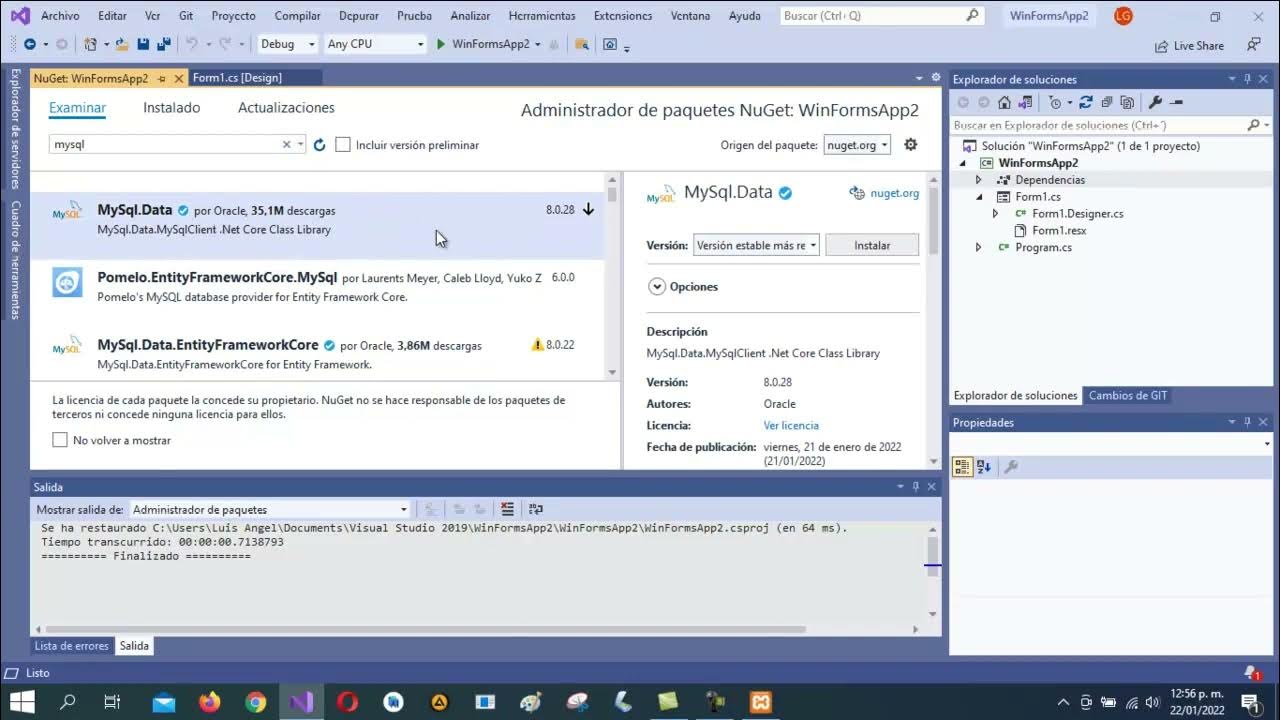Expand the Dependencias tree node

tap(979, 180)
